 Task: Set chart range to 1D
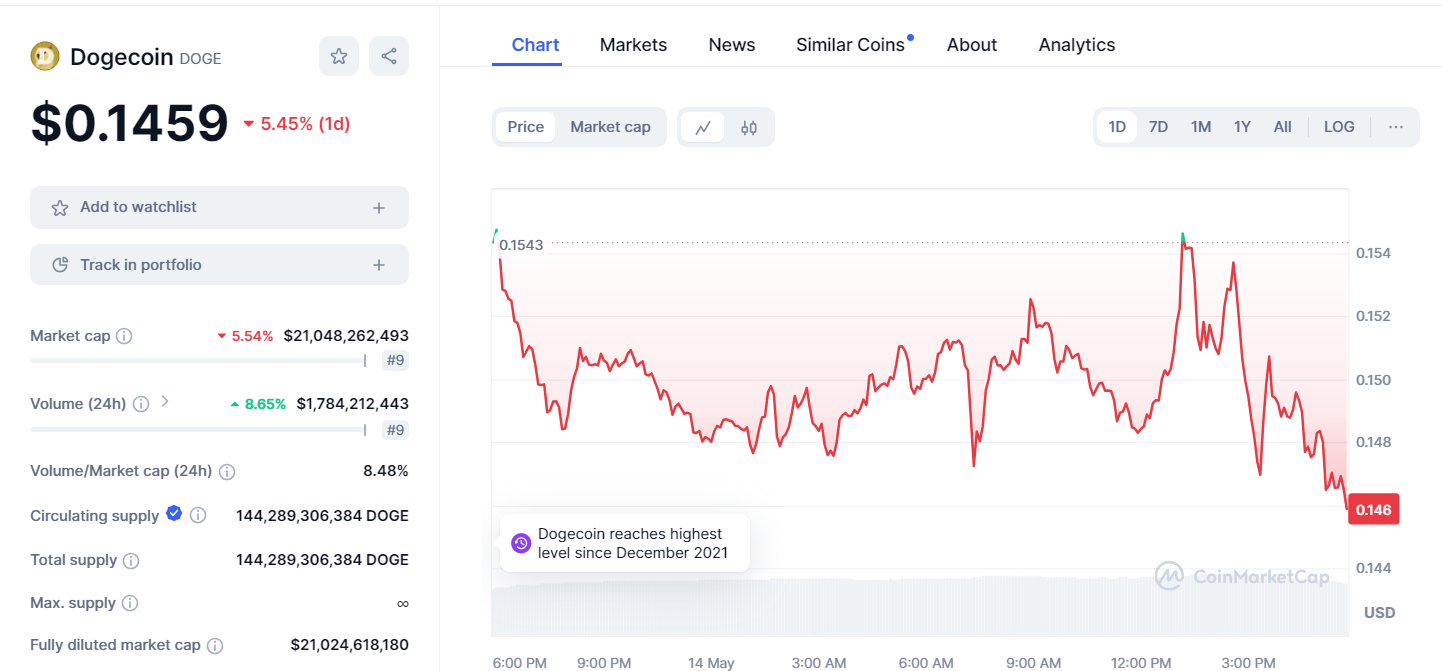[x=1117, y=127]
